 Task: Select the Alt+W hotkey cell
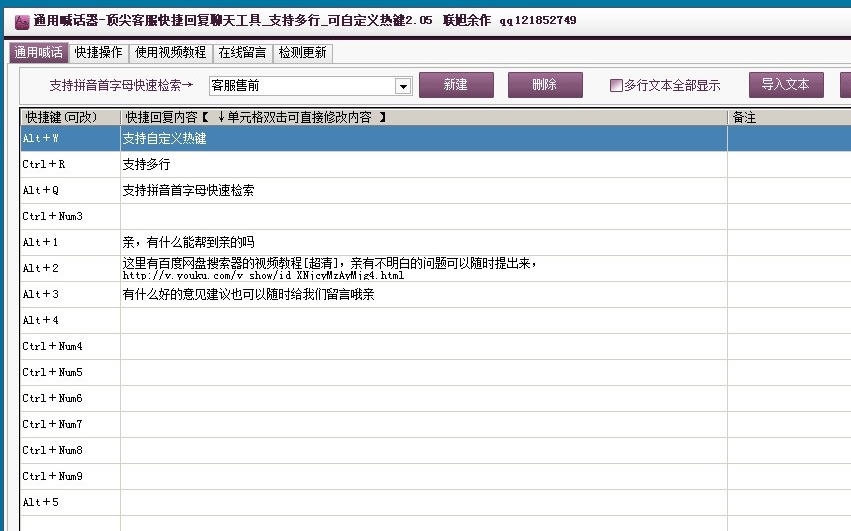tap(70, 138)
